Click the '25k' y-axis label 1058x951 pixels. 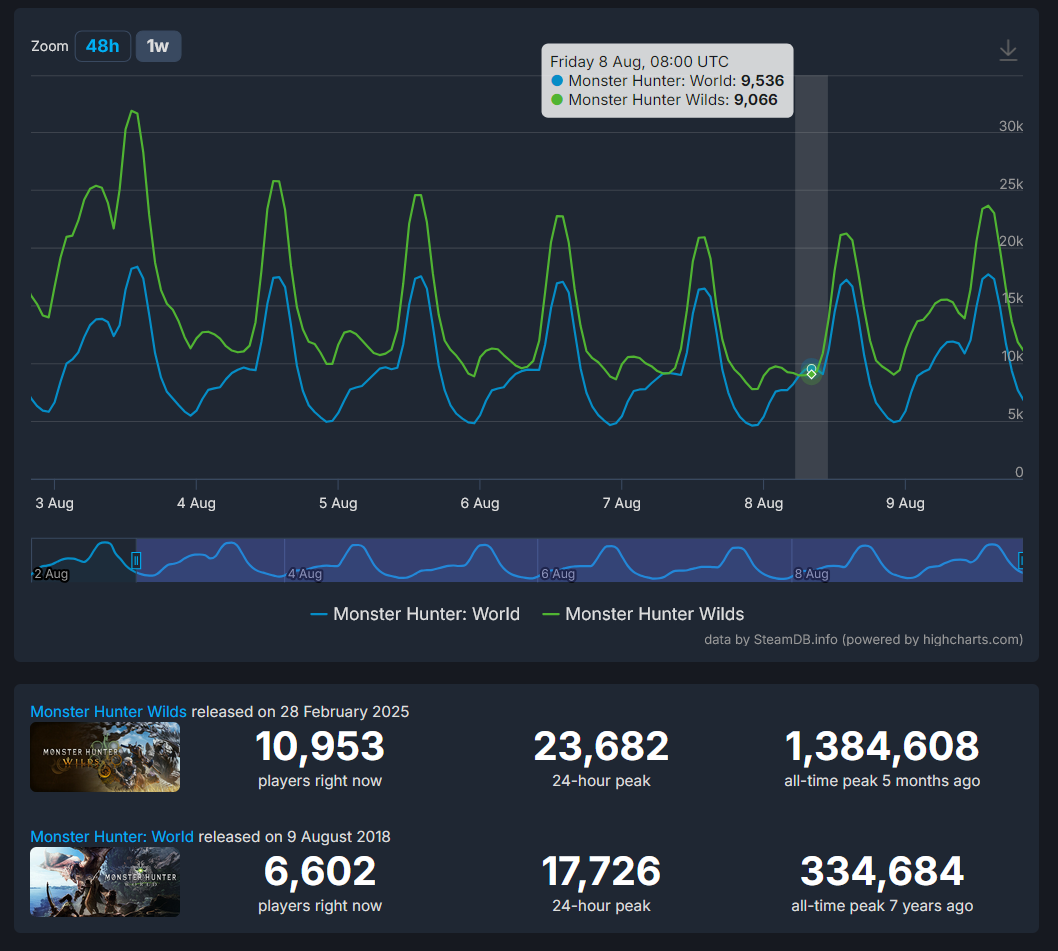pos(1011,184)
